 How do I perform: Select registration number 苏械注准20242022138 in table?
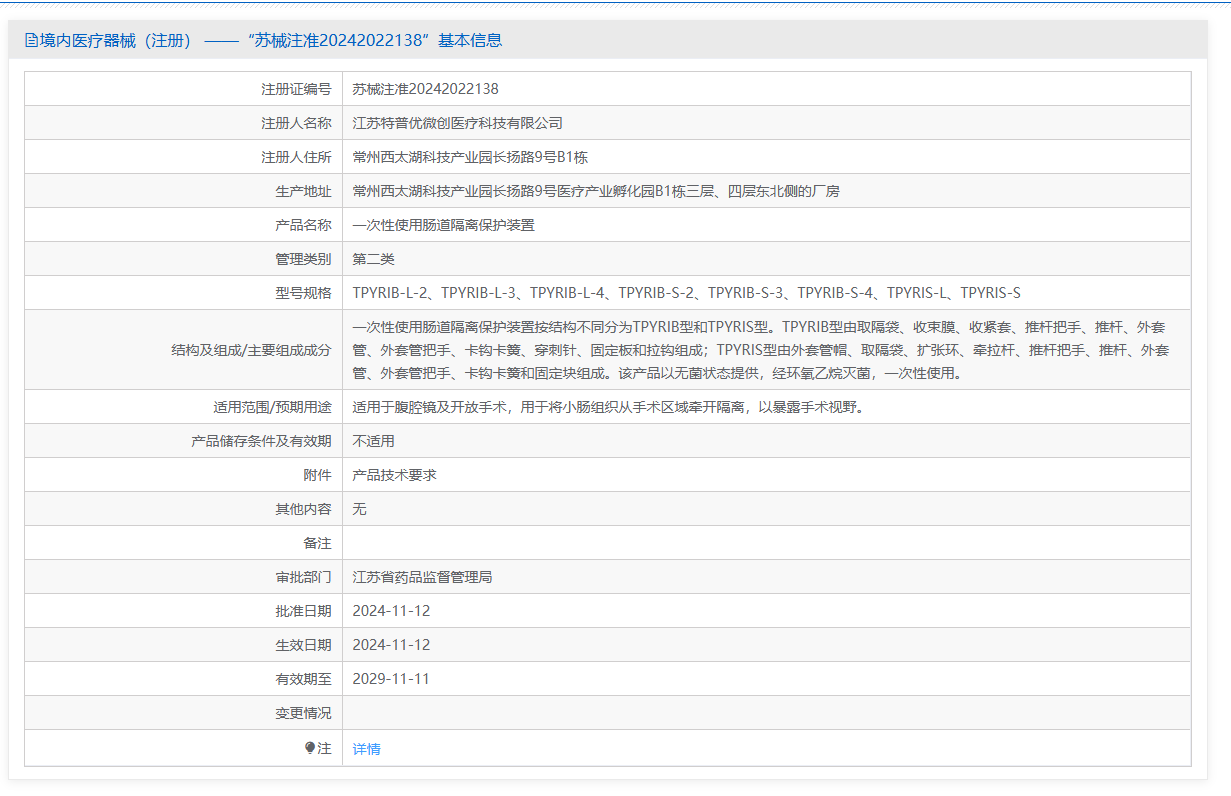pyautogui.click(x=425, y=89)
